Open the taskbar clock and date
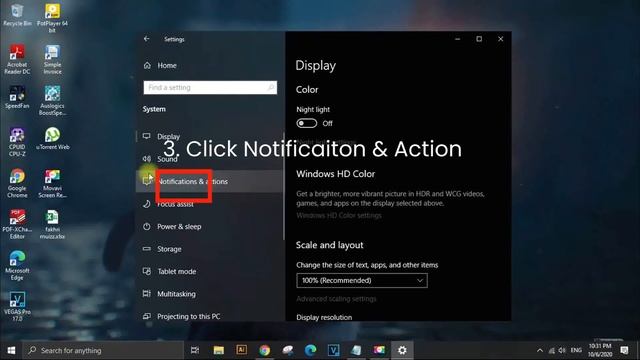The image size is (640, 360). [600, 350]
